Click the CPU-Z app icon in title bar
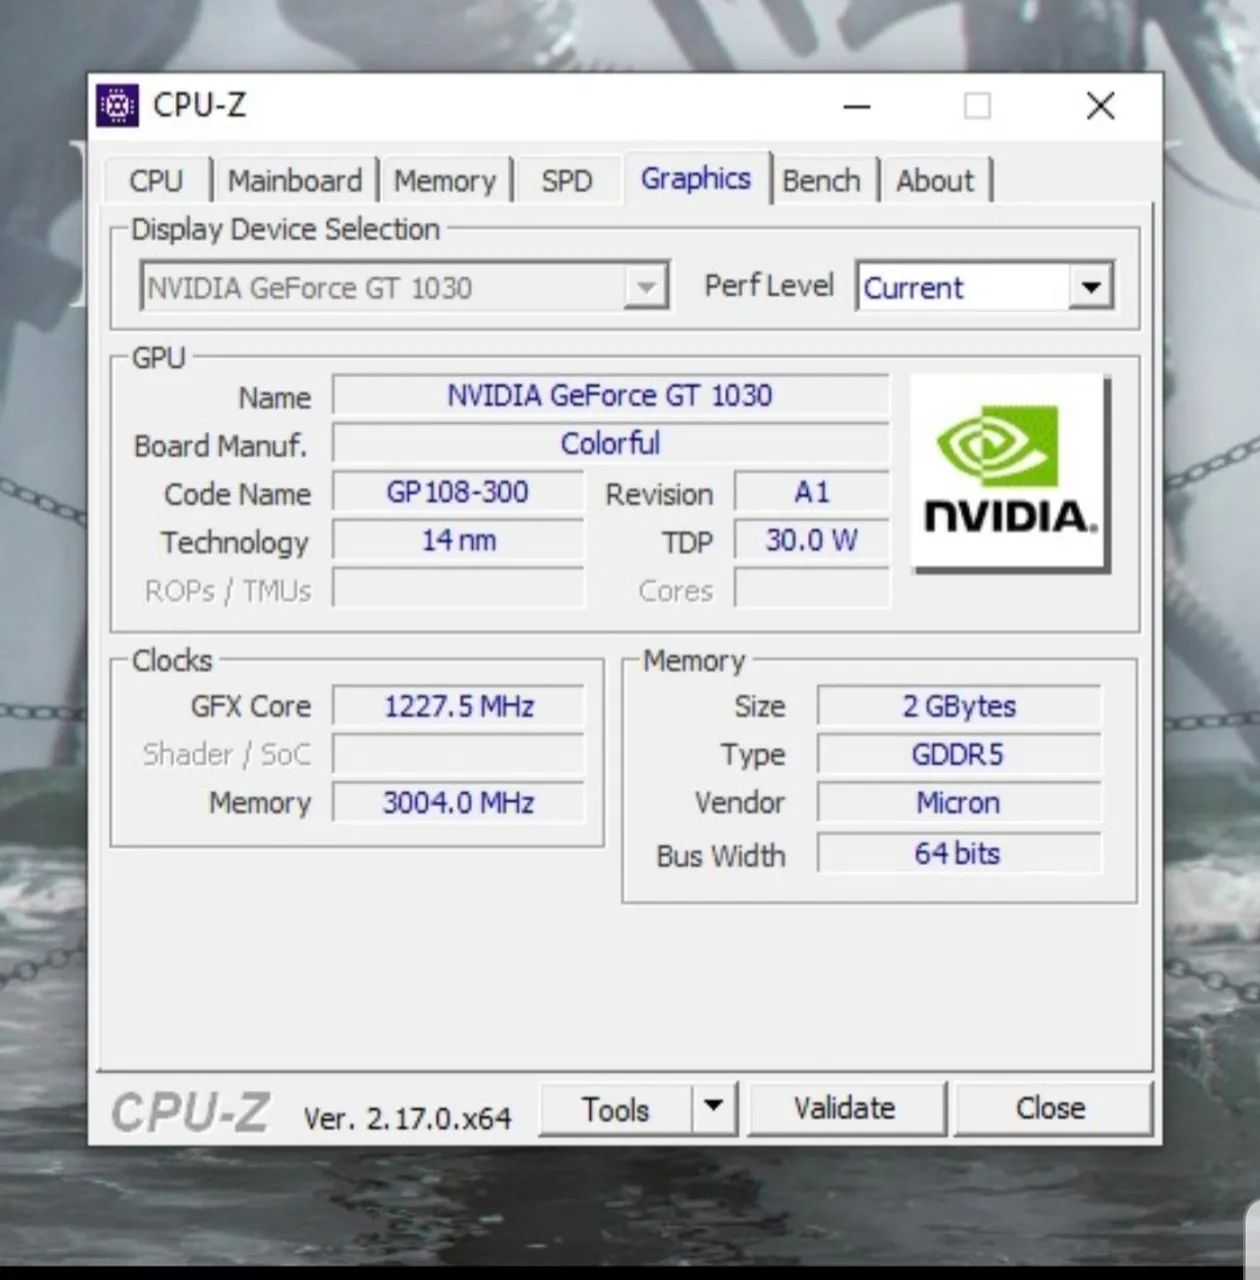This screenshot has height=1280, width=1260. 117,105
